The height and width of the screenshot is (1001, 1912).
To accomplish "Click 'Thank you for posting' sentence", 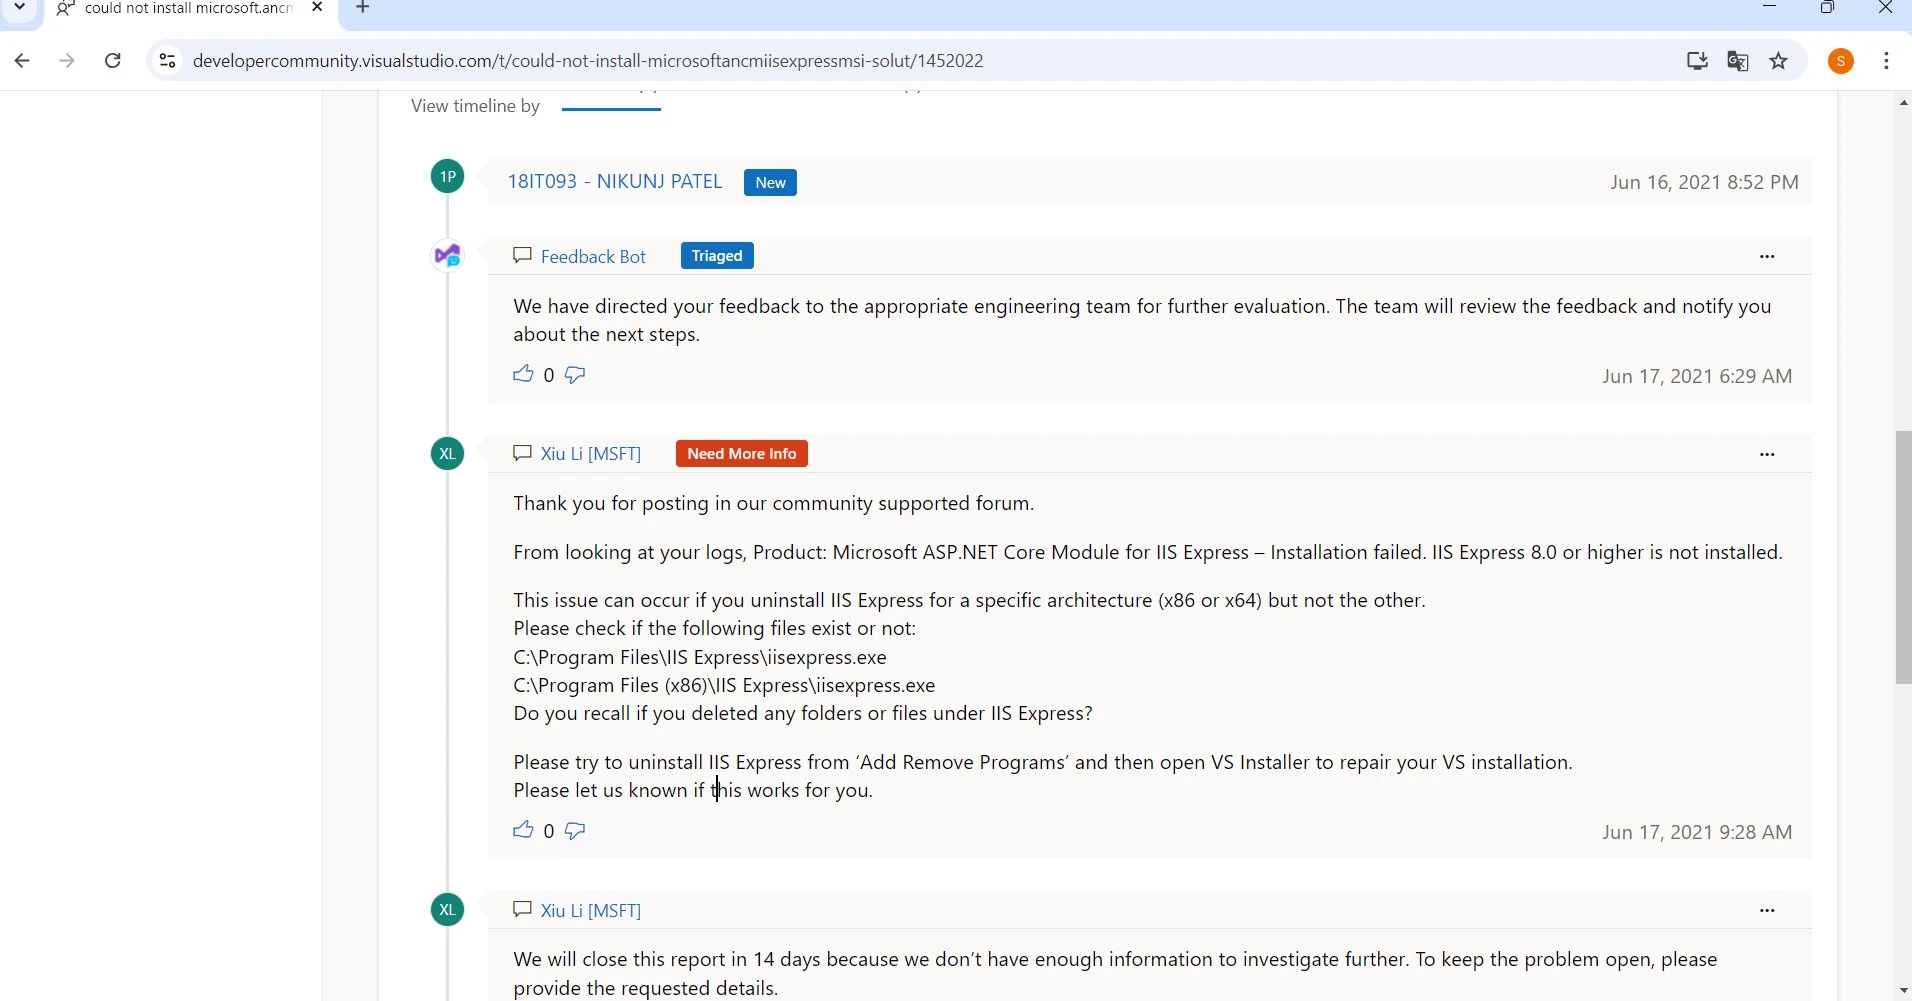I will [x=774, y=504].
